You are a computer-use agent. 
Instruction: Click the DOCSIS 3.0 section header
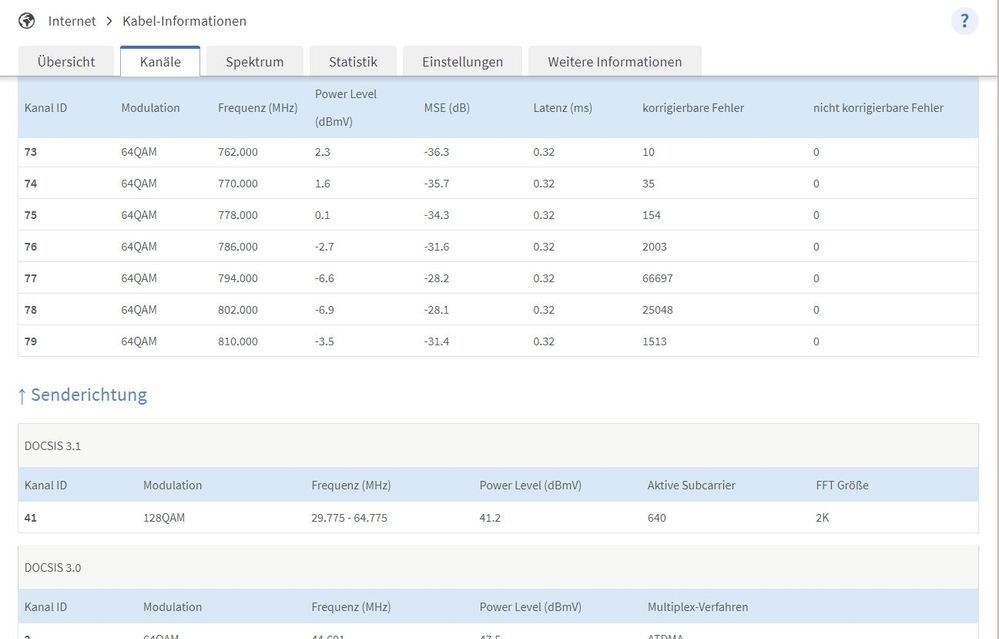click(53, 568)
